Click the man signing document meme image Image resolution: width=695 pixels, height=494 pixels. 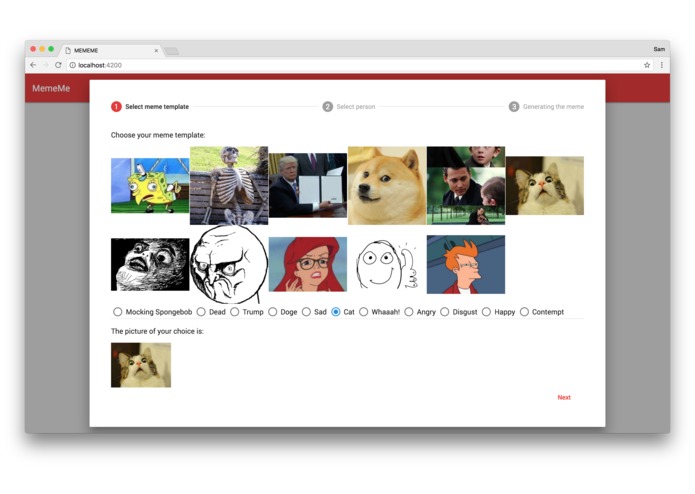308,186
